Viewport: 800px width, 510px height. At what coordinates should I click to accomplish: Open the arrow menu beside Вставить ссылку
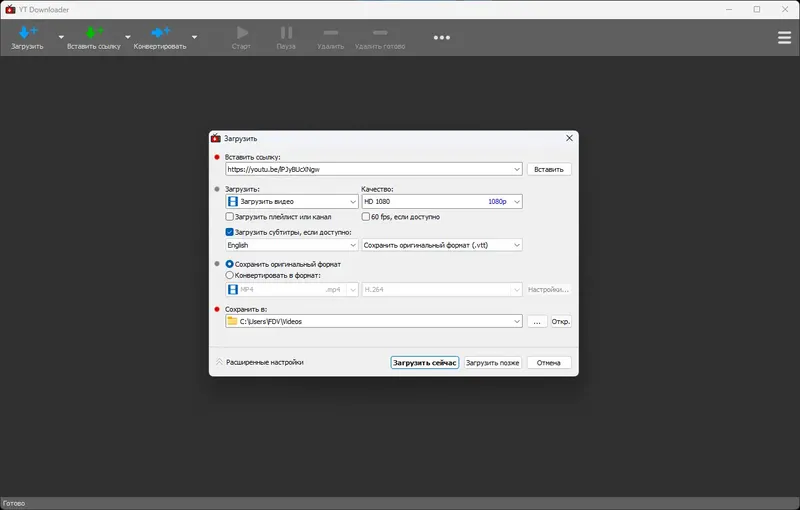[128, 37]
